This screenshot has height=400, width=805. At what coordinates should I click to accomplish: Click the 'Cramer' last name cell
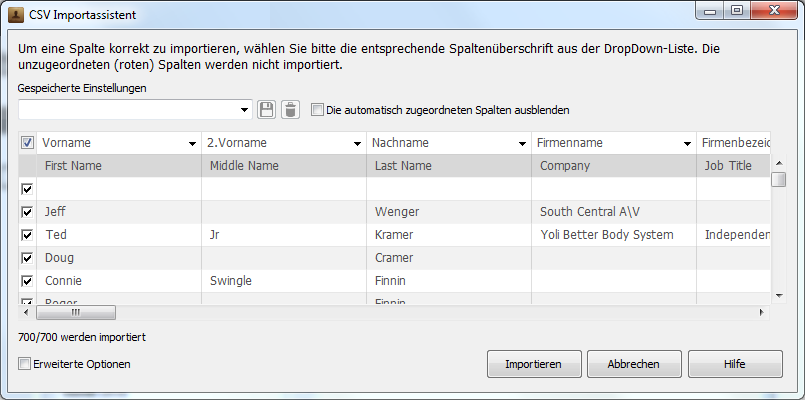[x=449, y=258]
